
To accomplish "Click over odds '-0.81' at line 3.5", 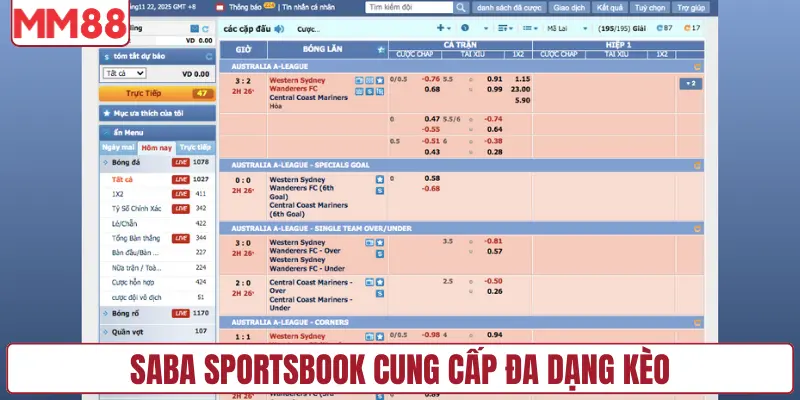I will 493,241.
